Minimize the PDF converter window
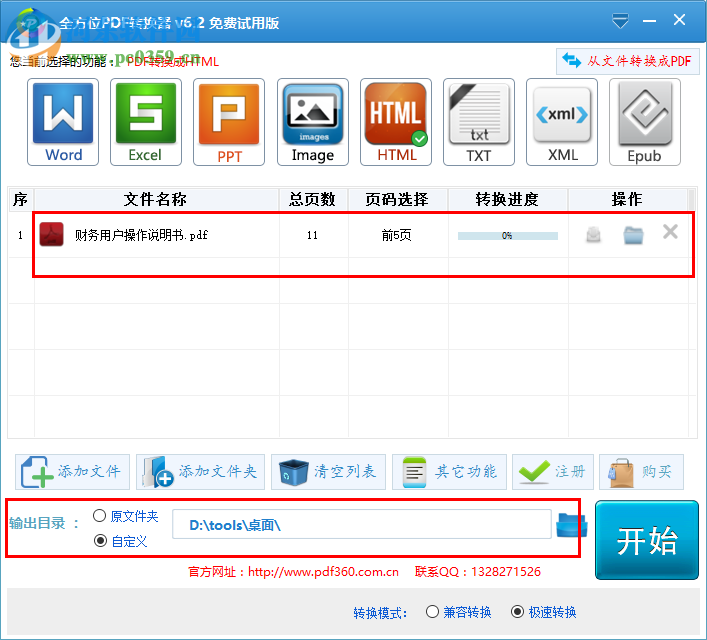The image size is (707, 640). [649, 21]
